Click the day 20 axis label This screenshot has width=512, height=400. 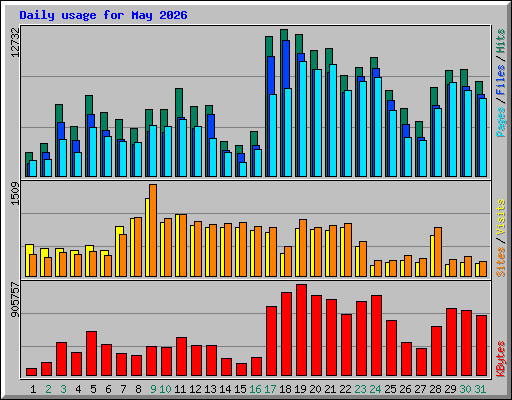click(x=315, y=389)
